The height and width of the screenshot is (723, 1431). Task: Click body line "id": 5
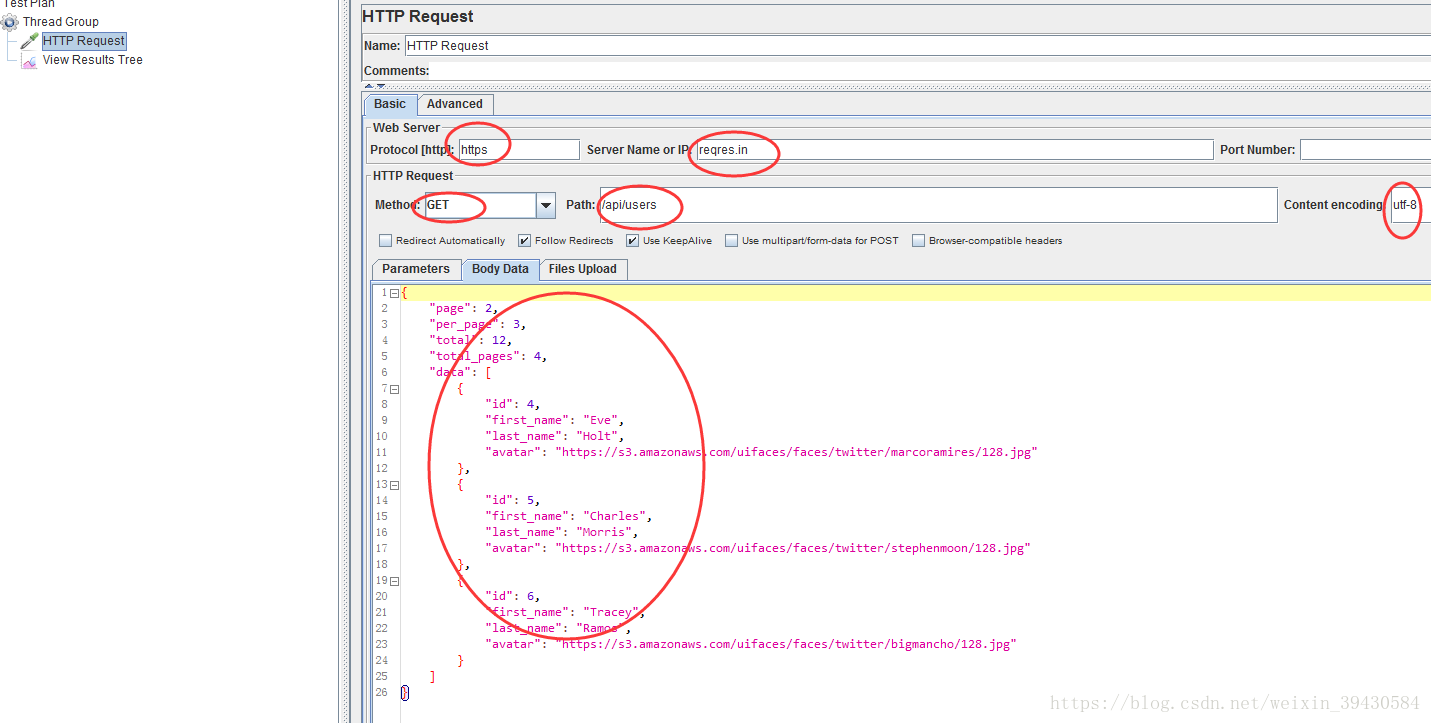(x=512, y=501)
